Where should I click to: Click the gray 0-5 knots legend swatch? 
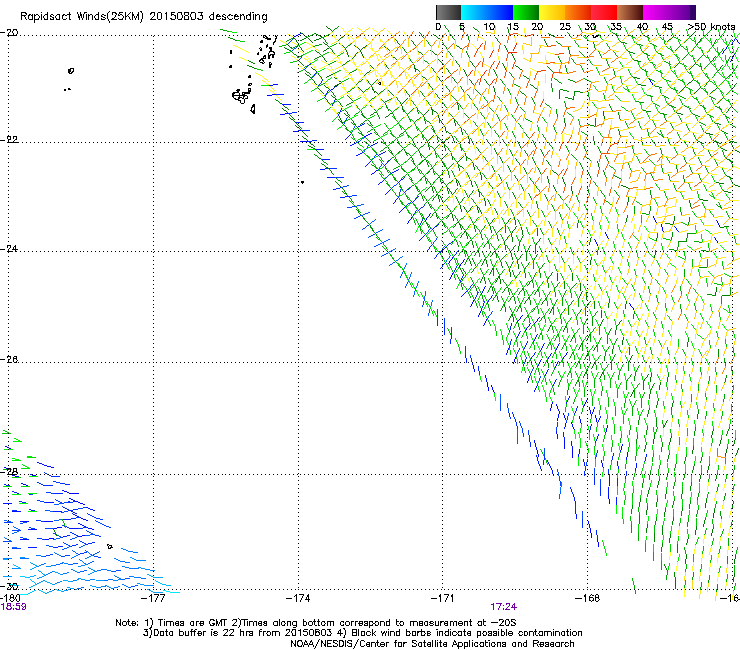click(448, 12)
